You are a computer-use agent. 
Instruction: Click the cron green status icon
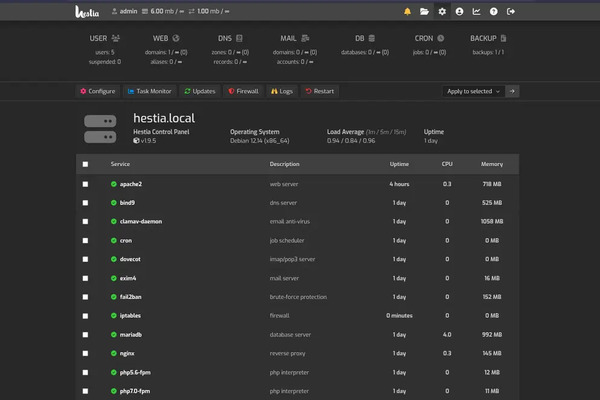point(114,240)
